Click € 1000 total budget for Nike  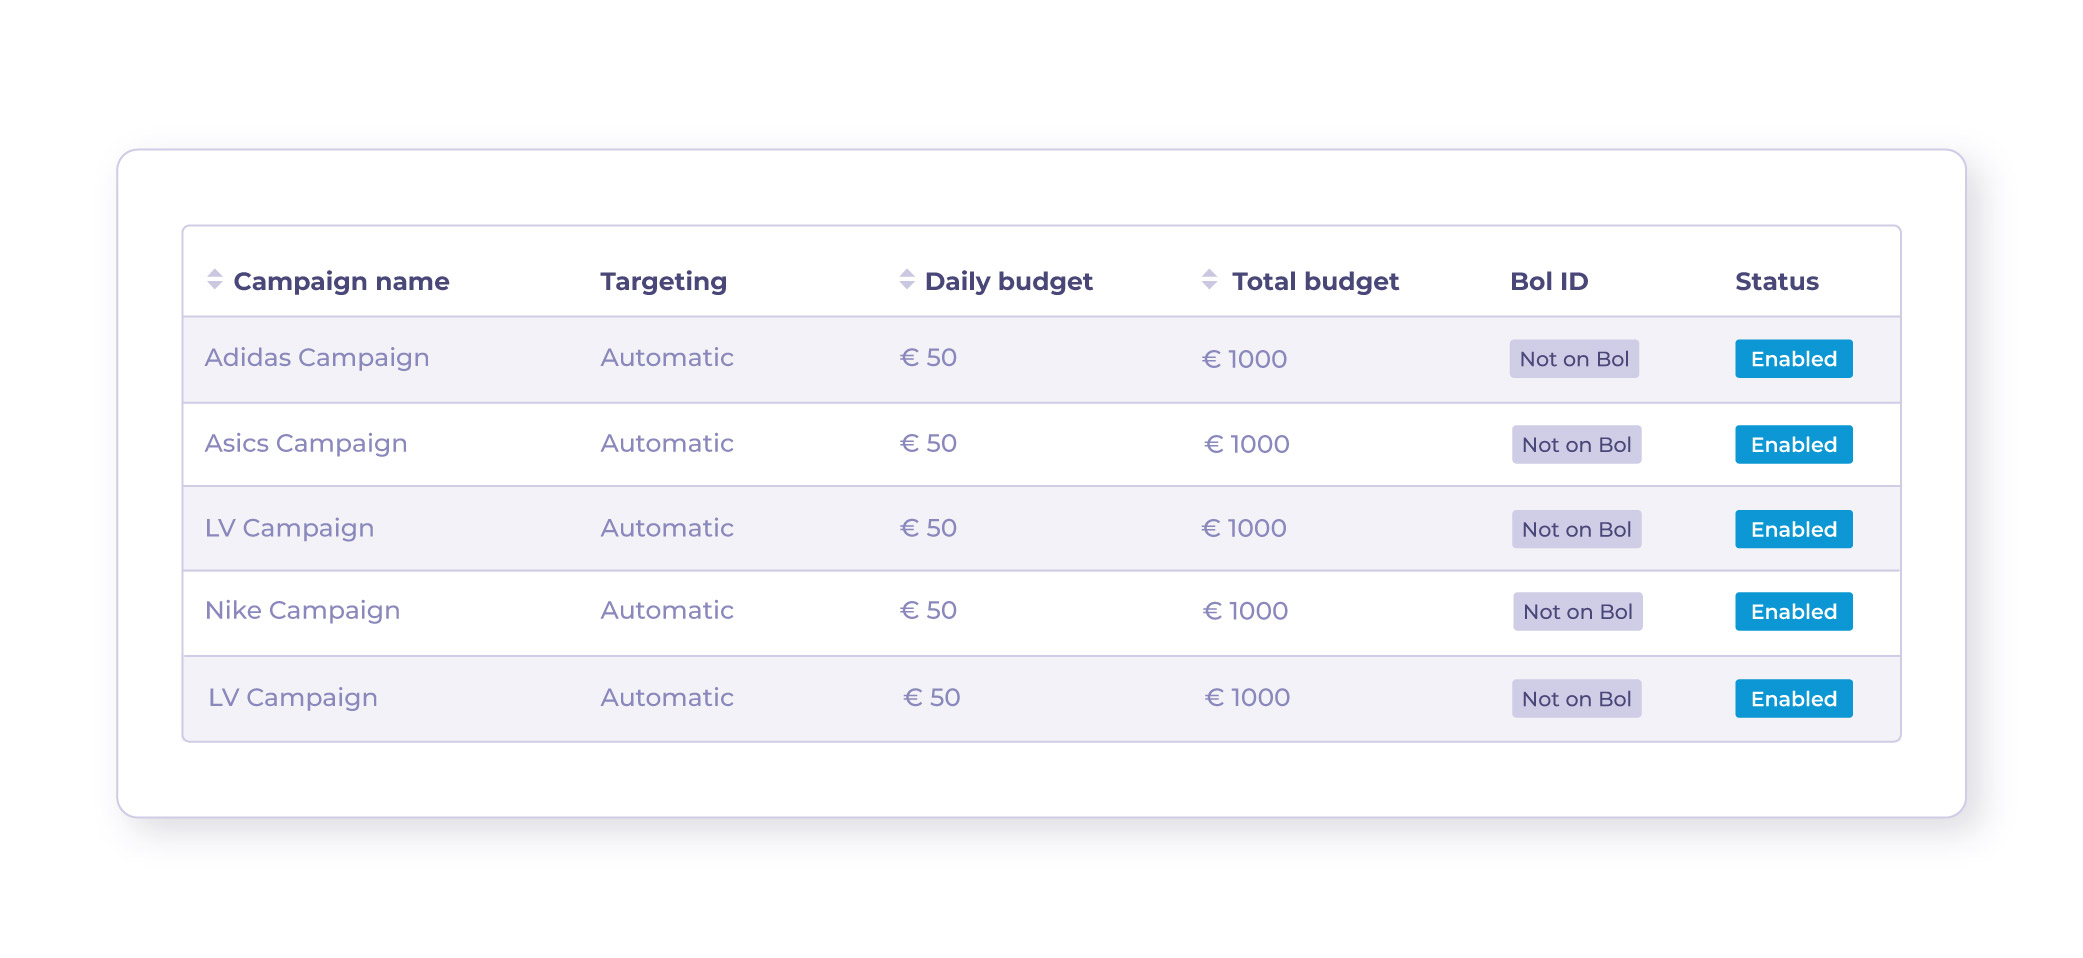1245,611
